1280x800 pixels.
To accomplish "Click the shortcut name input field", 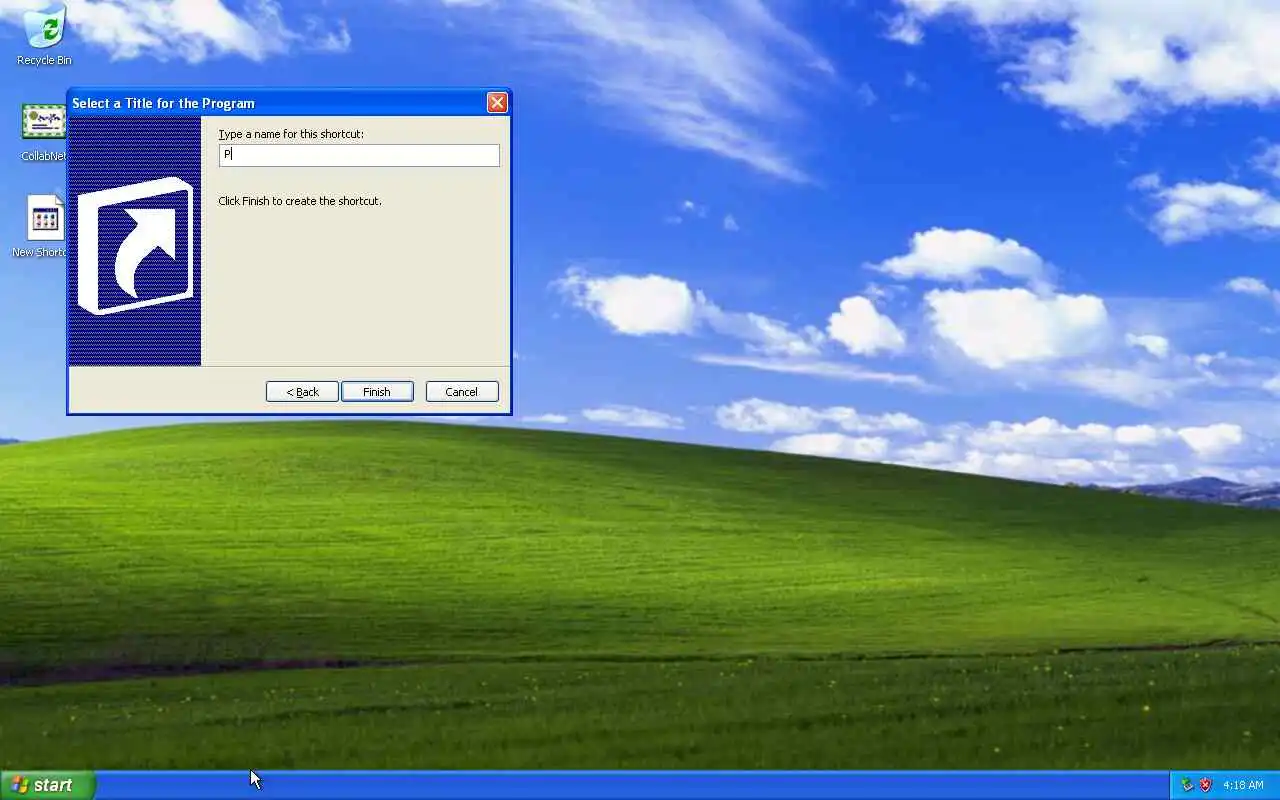I will (359, 154).
